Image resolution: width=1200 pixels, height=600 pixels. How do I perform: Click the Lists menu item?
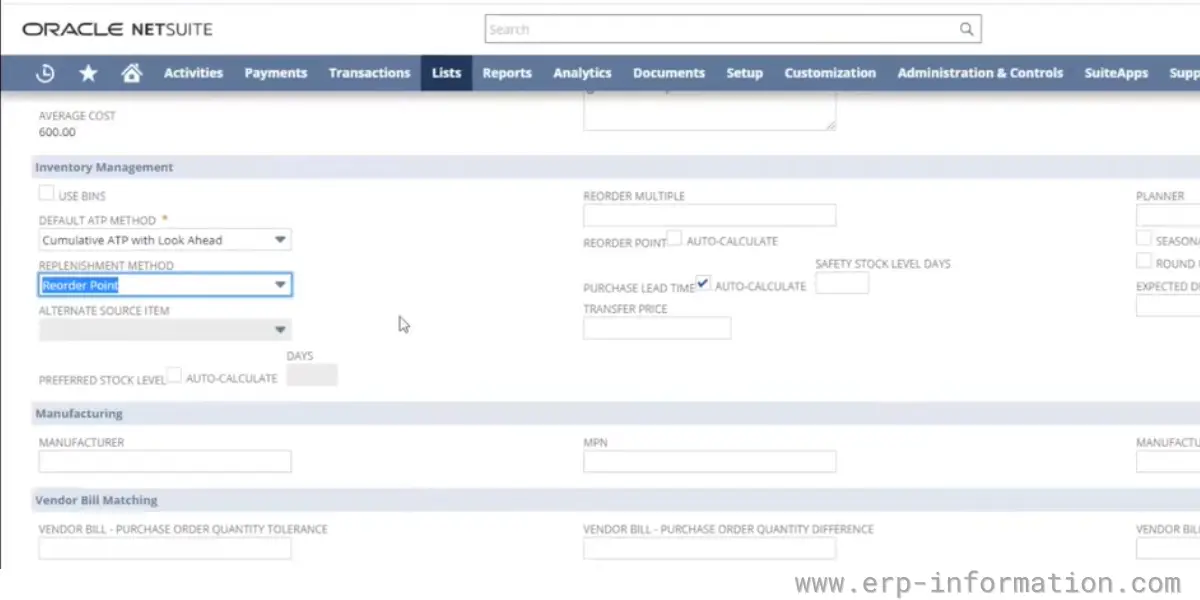click(446, 73)
